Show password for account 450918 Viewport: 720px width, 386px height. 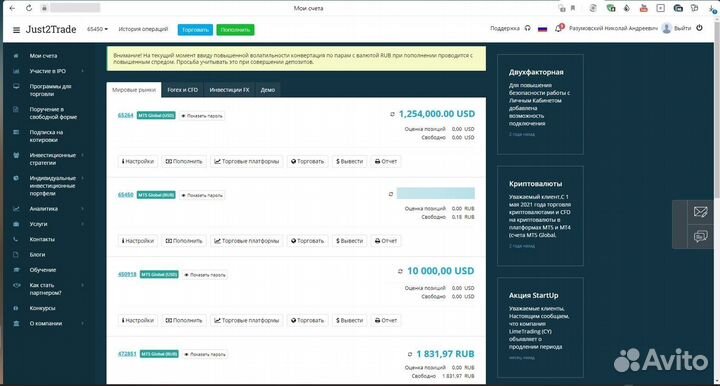coord(205,274)
